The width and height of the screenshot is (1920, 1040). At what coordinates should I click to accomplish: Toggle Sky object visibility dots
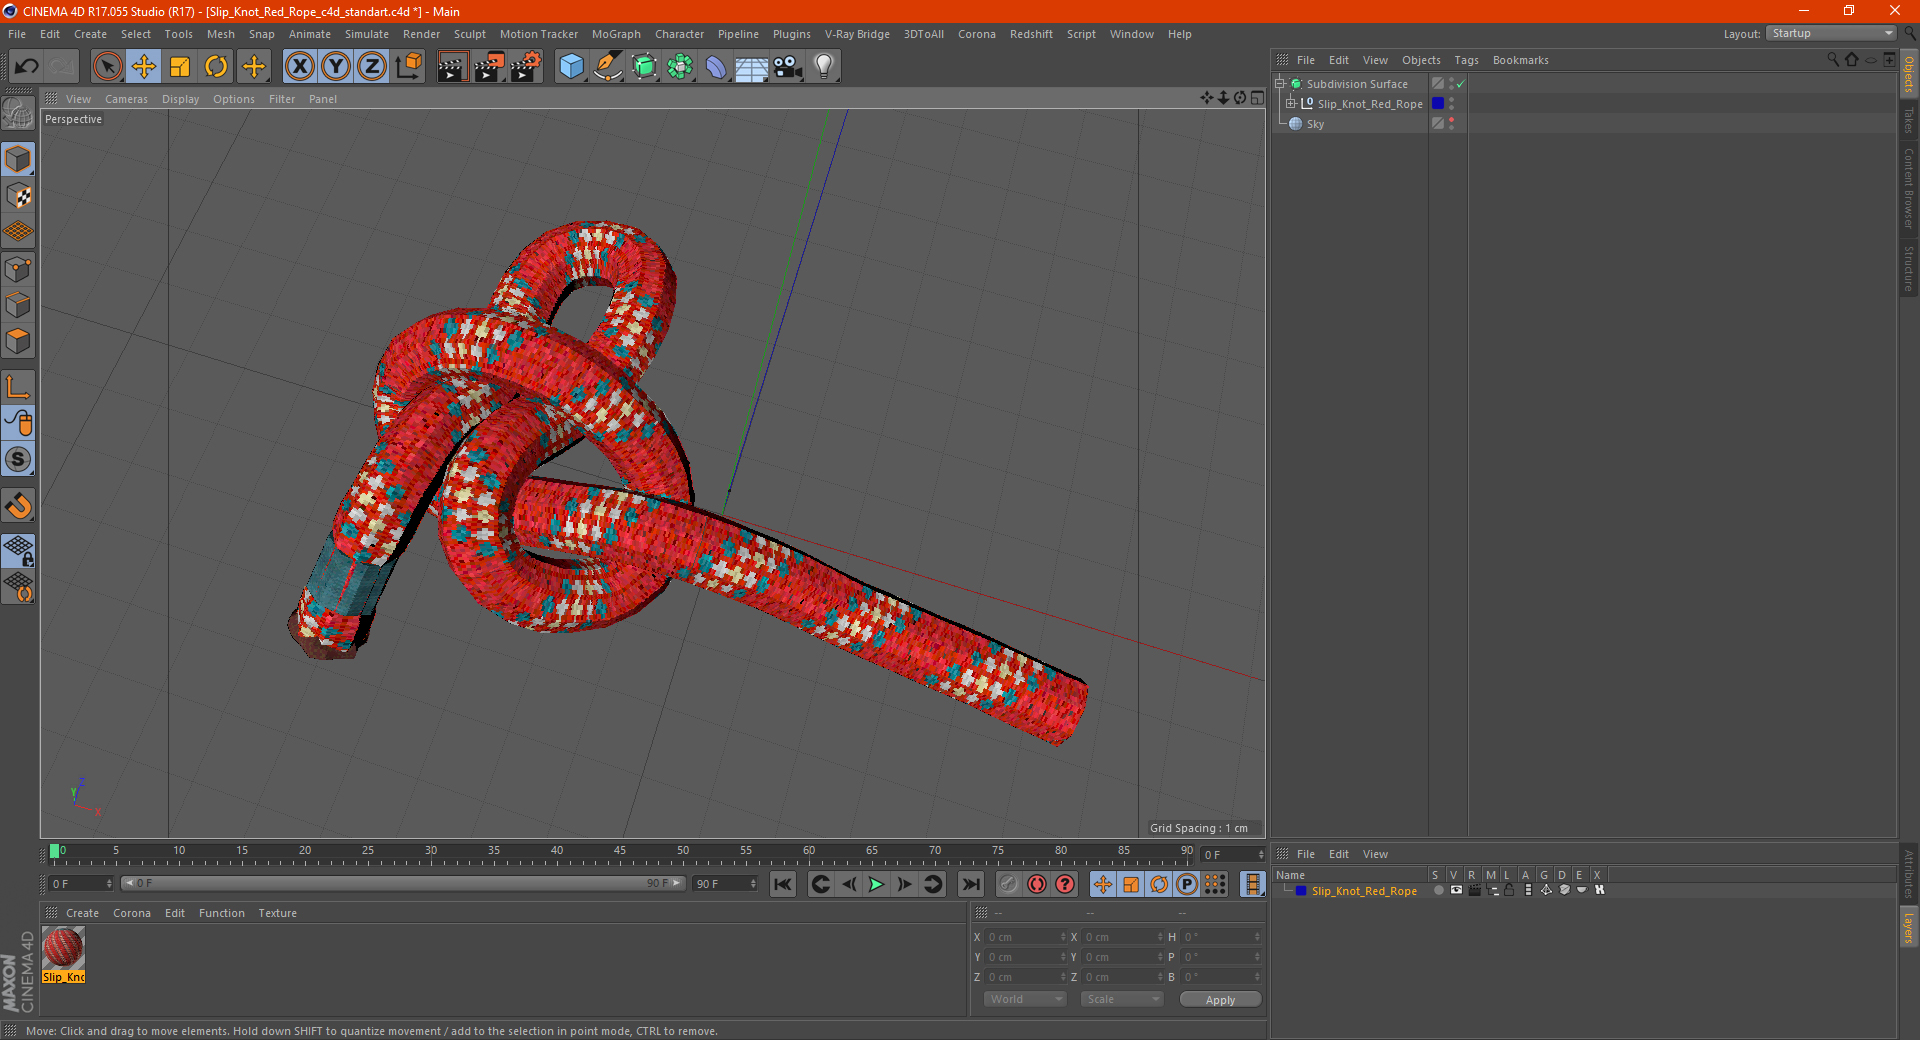pyautogui.click(x=1451, y=124)
